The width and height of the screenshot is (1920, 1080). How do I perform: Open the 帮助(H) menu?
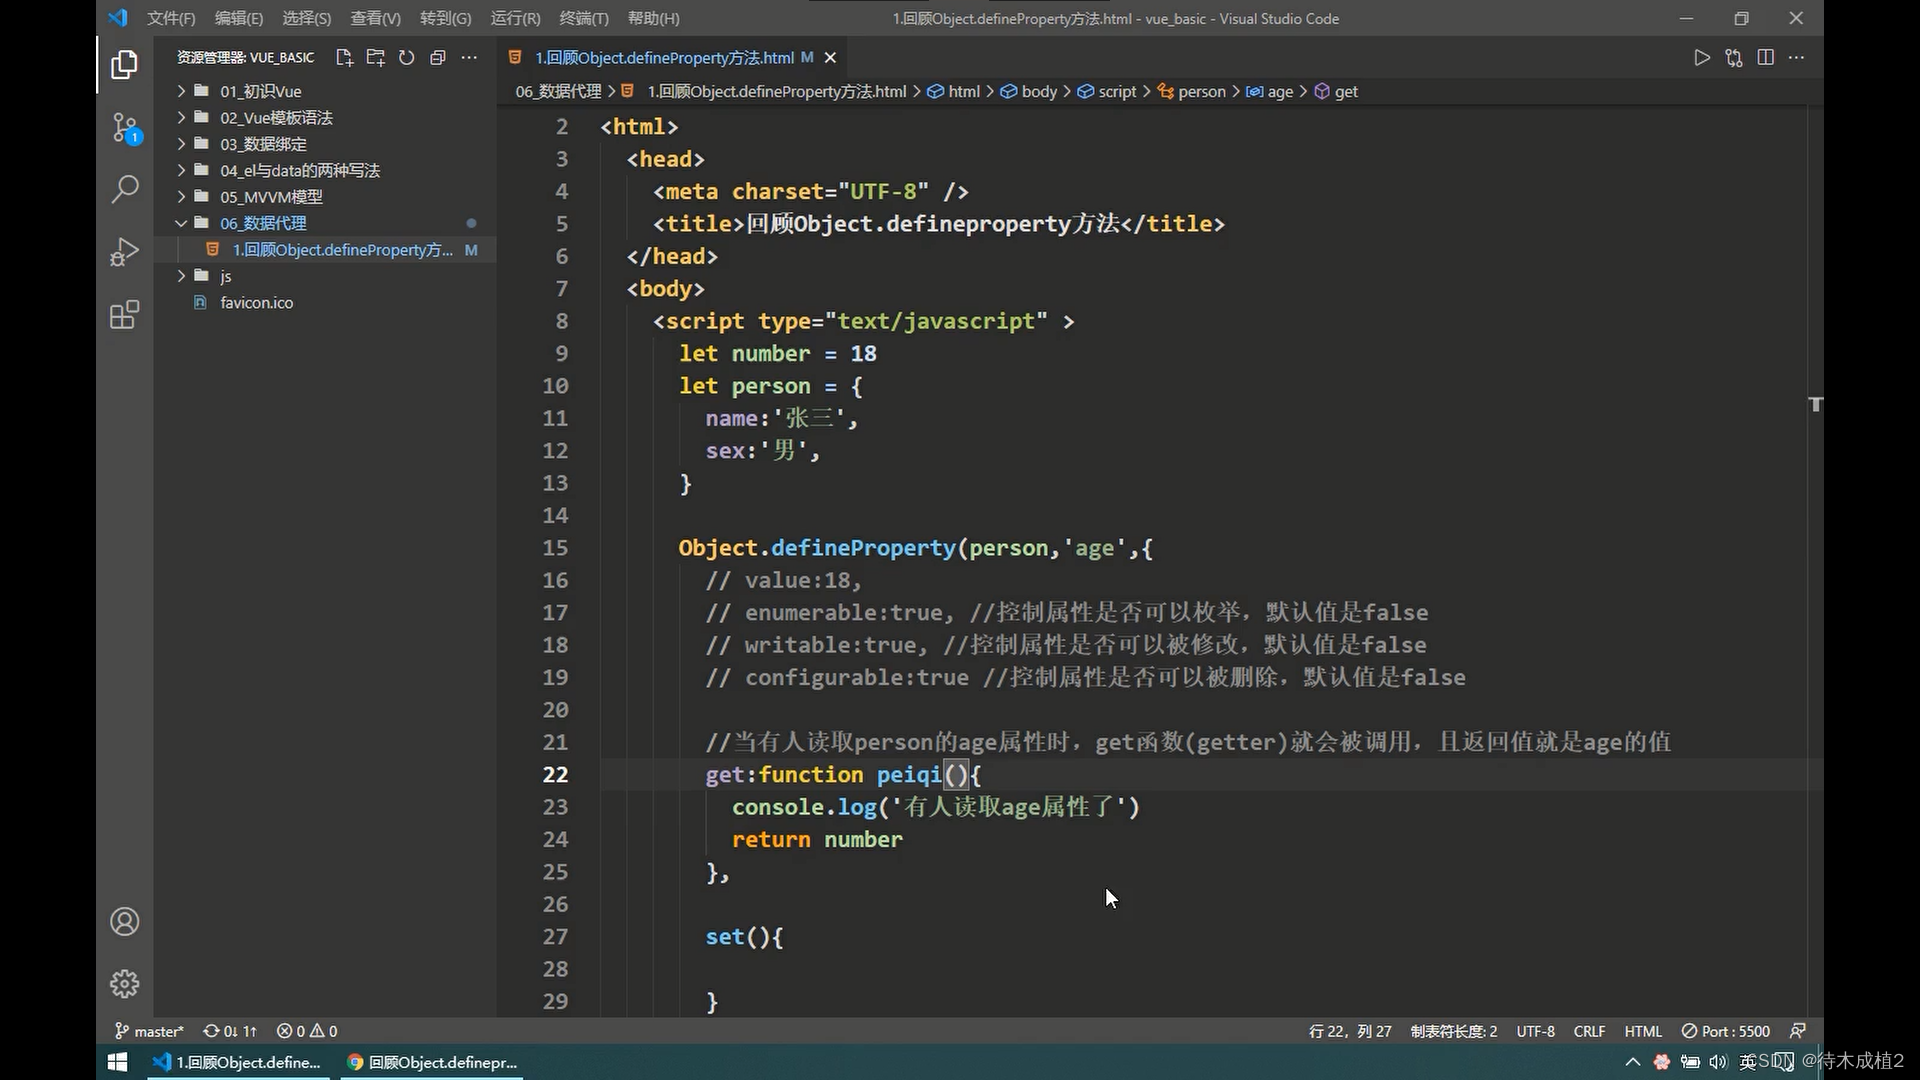point(653,18)
